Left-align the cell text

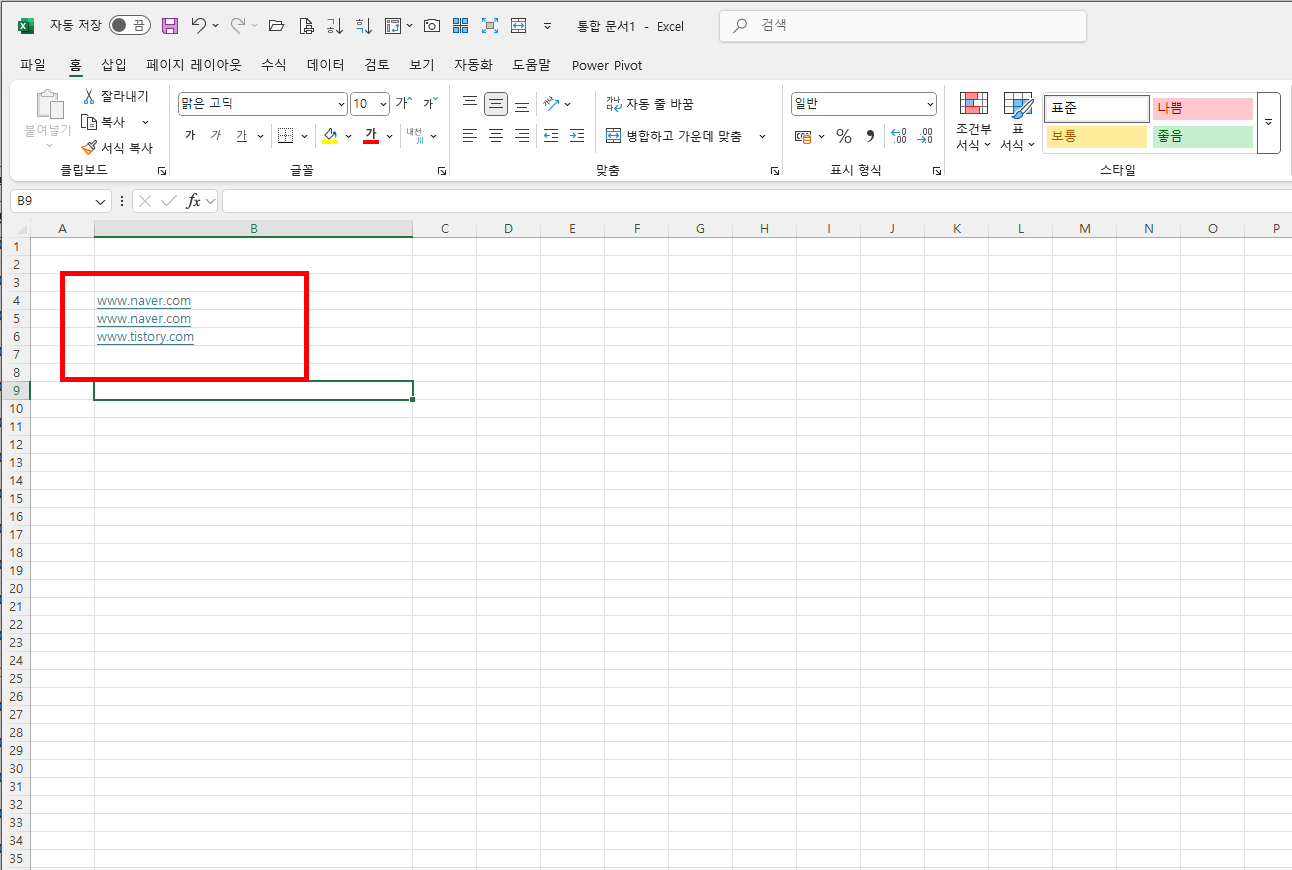470,136
